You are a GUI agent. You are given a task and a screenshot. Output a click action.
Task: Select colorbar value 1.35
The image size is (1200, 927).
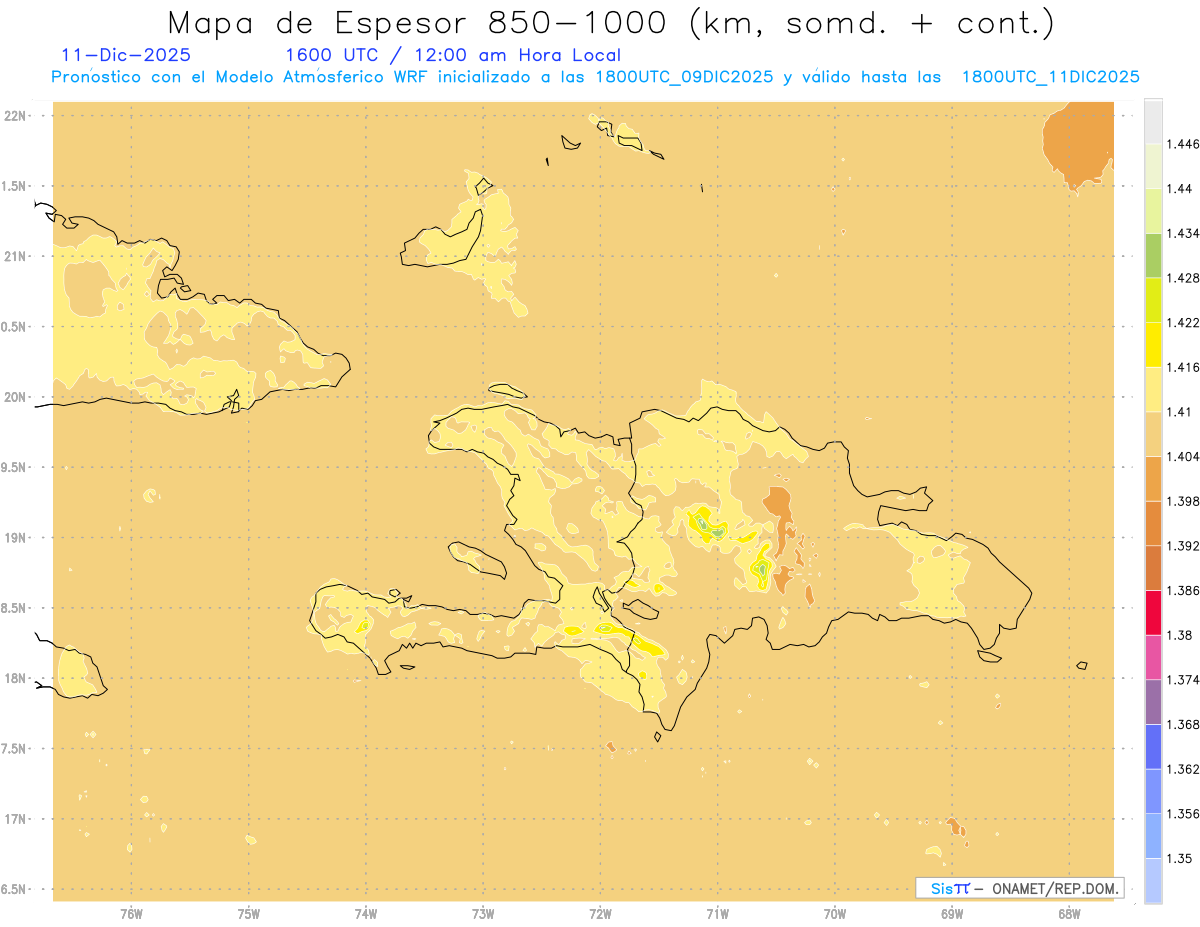click(1180, 858)
